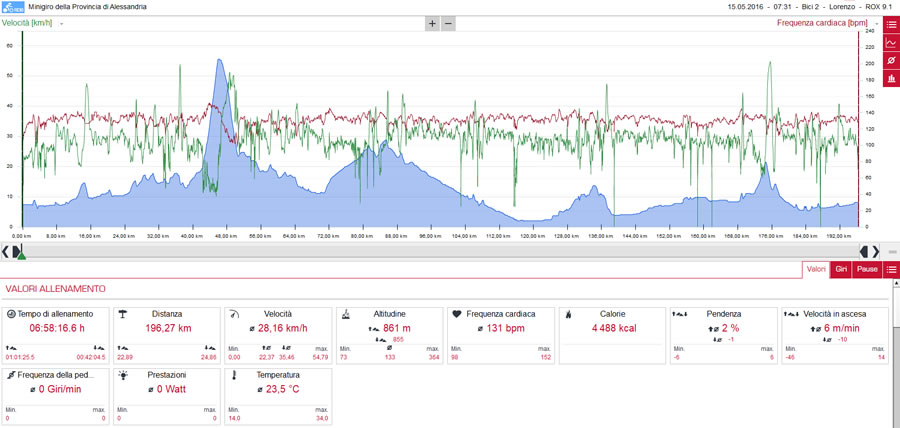Click the cadence icon on Frequenza della ped... card
Image resolution: width=900 pixels, height=428 pixels.
(x=10, y=375)
